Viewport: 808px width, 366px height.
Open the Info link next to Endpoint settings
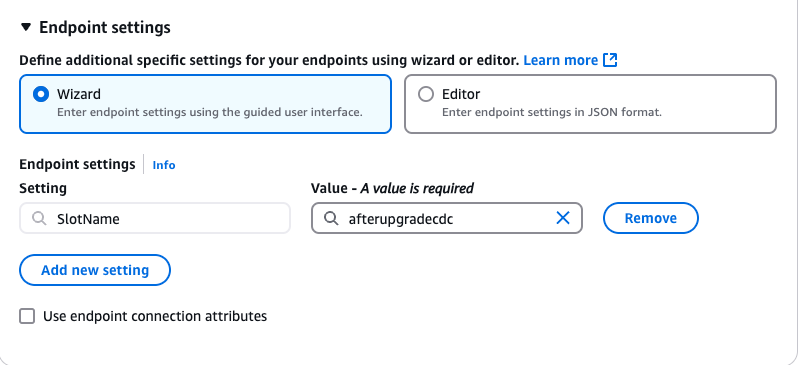click(164, 165)
